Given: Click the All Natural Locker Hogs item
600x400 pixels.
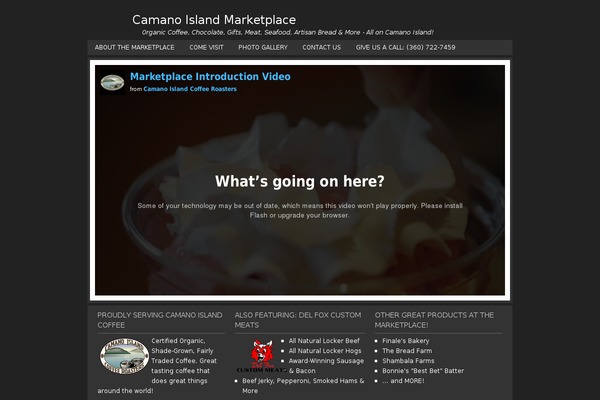Looking at the screenshot, I should [325, 351].
